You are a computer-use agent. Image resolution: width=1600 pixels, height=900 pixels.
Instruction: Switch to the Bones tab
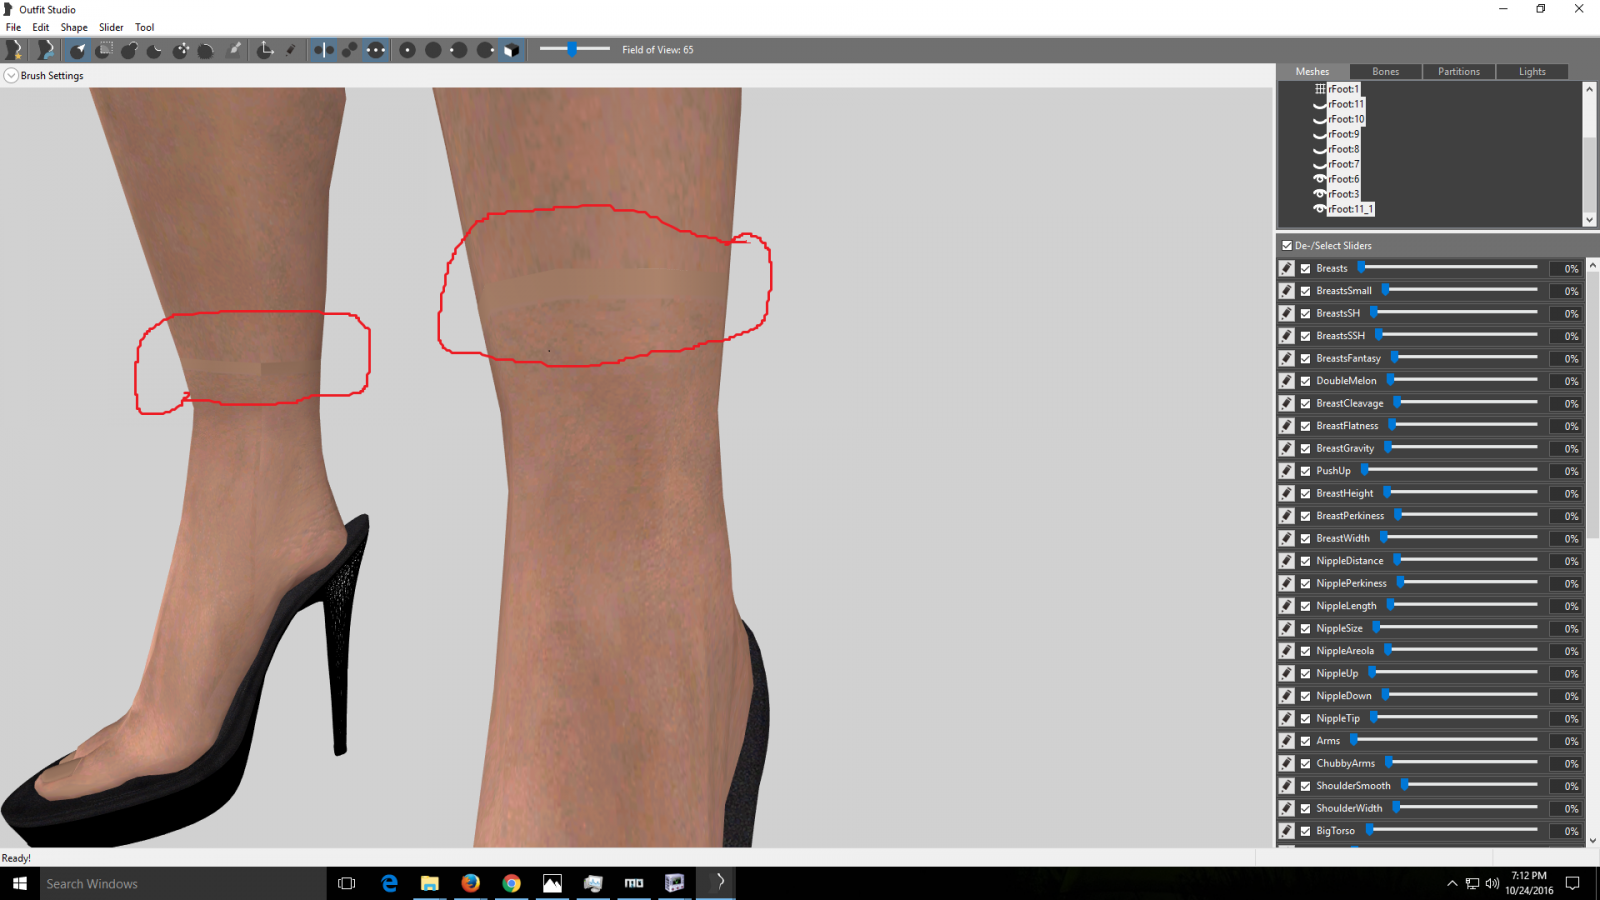pos(1385,71)
